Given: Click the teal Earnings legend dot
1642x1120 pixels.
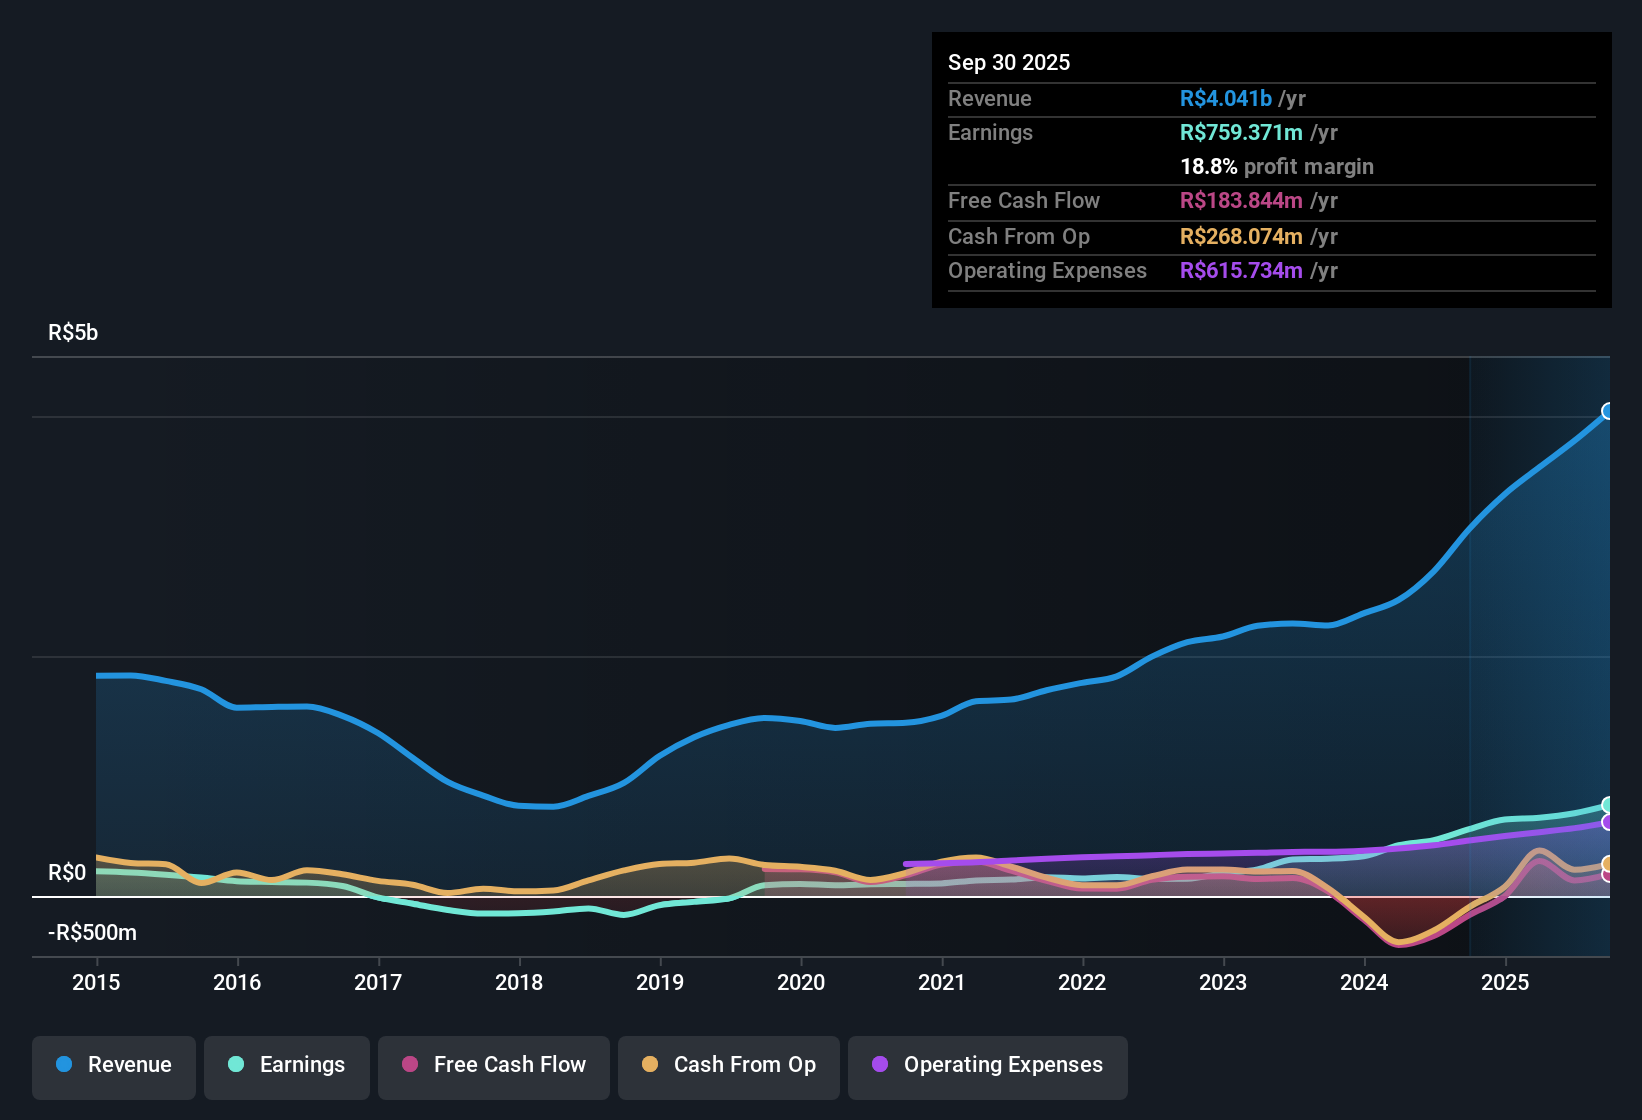Looking at the screenshot, I should pyautogui.click(x=236, y=1065).
